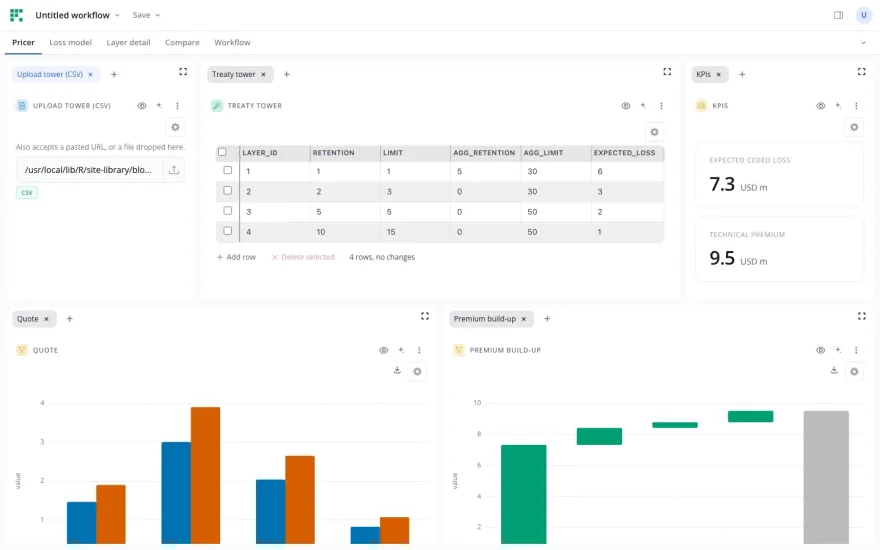This screenshot has width=880, height=550.
Task: Maximize the KPIs panel
Action: tap(861, 72)
